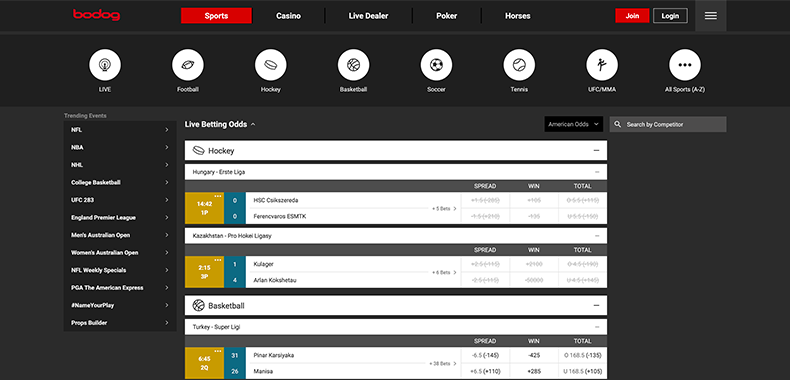
Task: Open the hamburger menu icon
Action: tap(711, 16)
